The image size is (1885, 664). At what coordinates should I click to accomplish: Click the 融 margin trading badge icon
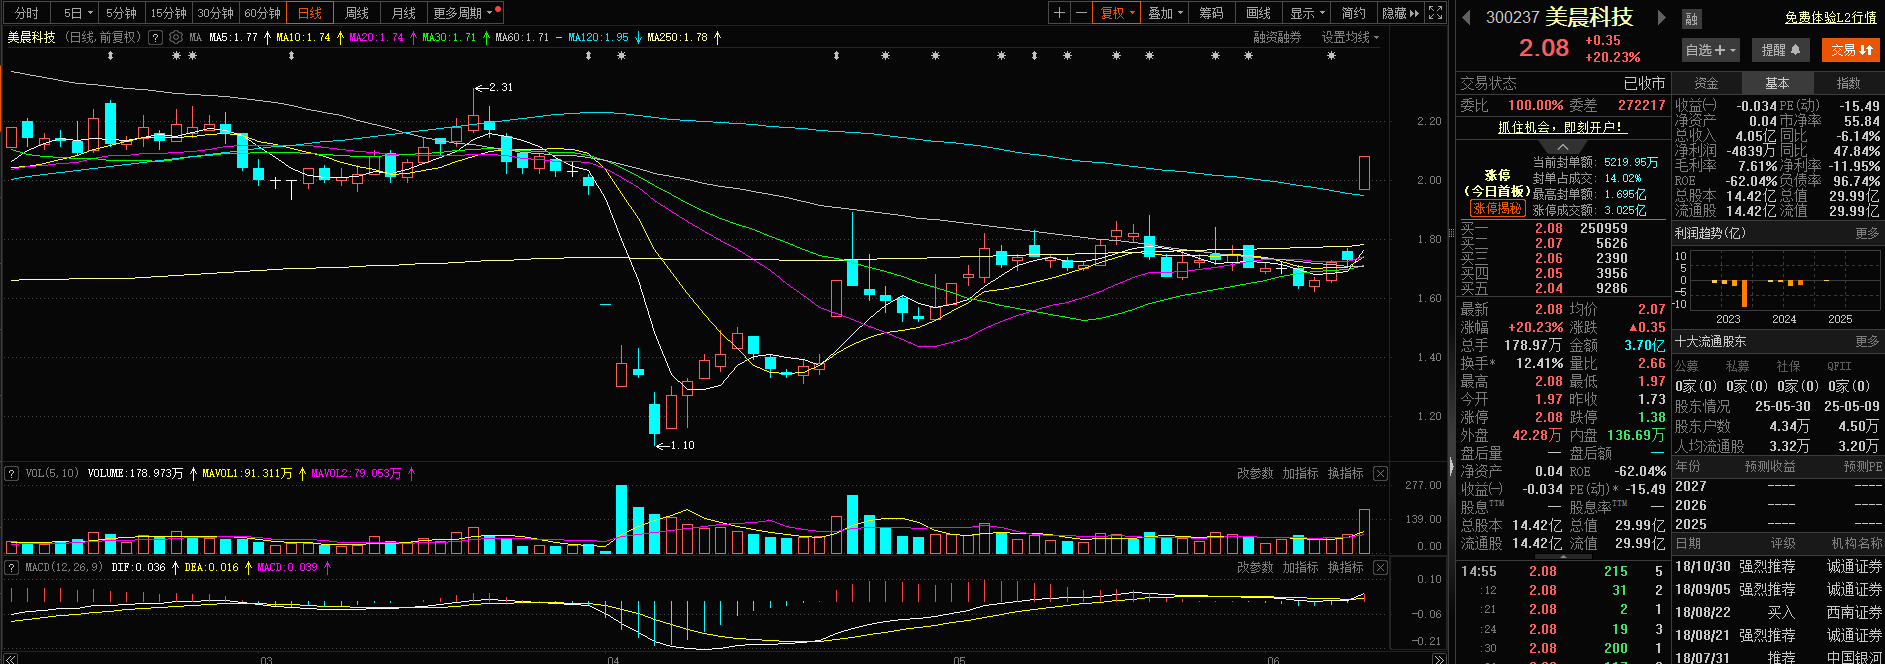click(x=1692, y=19)
